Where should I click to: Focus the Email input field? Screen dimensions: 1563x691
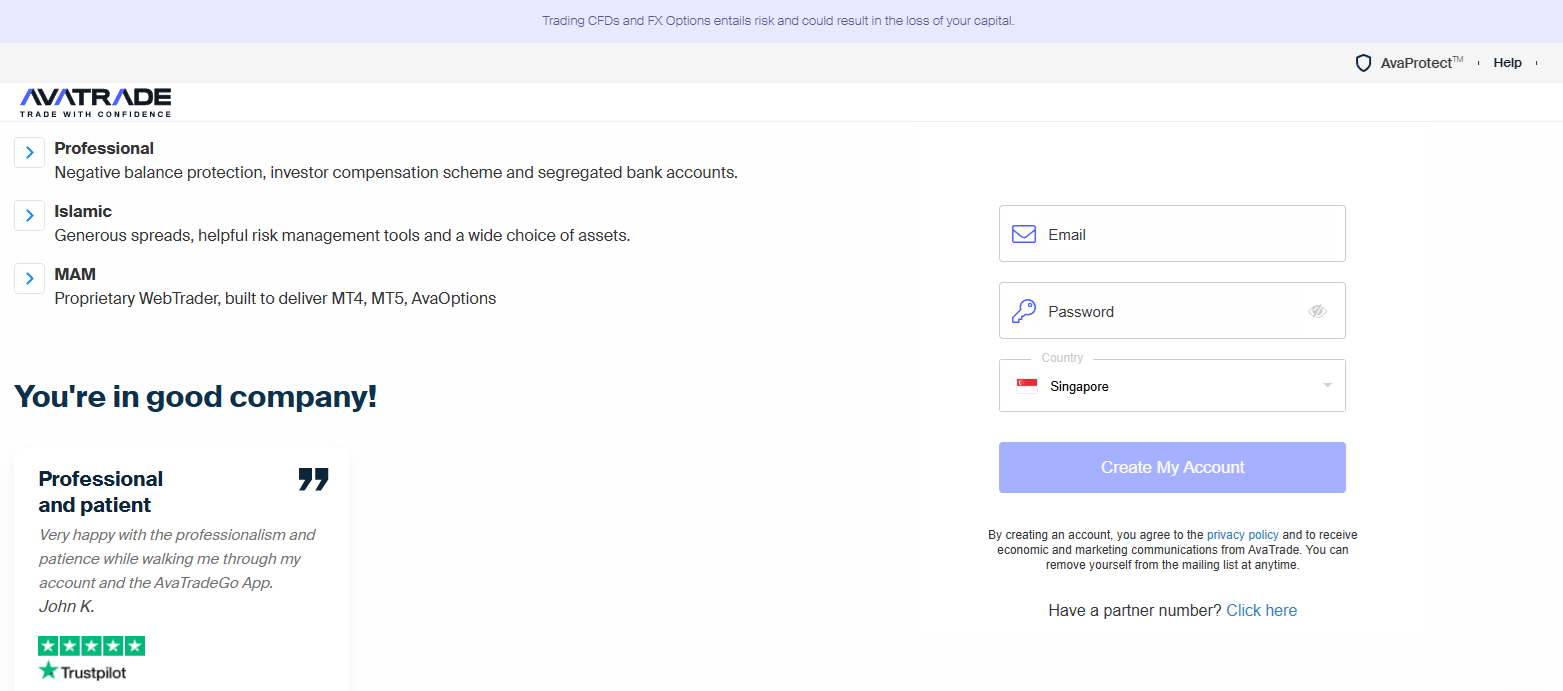[x=1172, y=234]
